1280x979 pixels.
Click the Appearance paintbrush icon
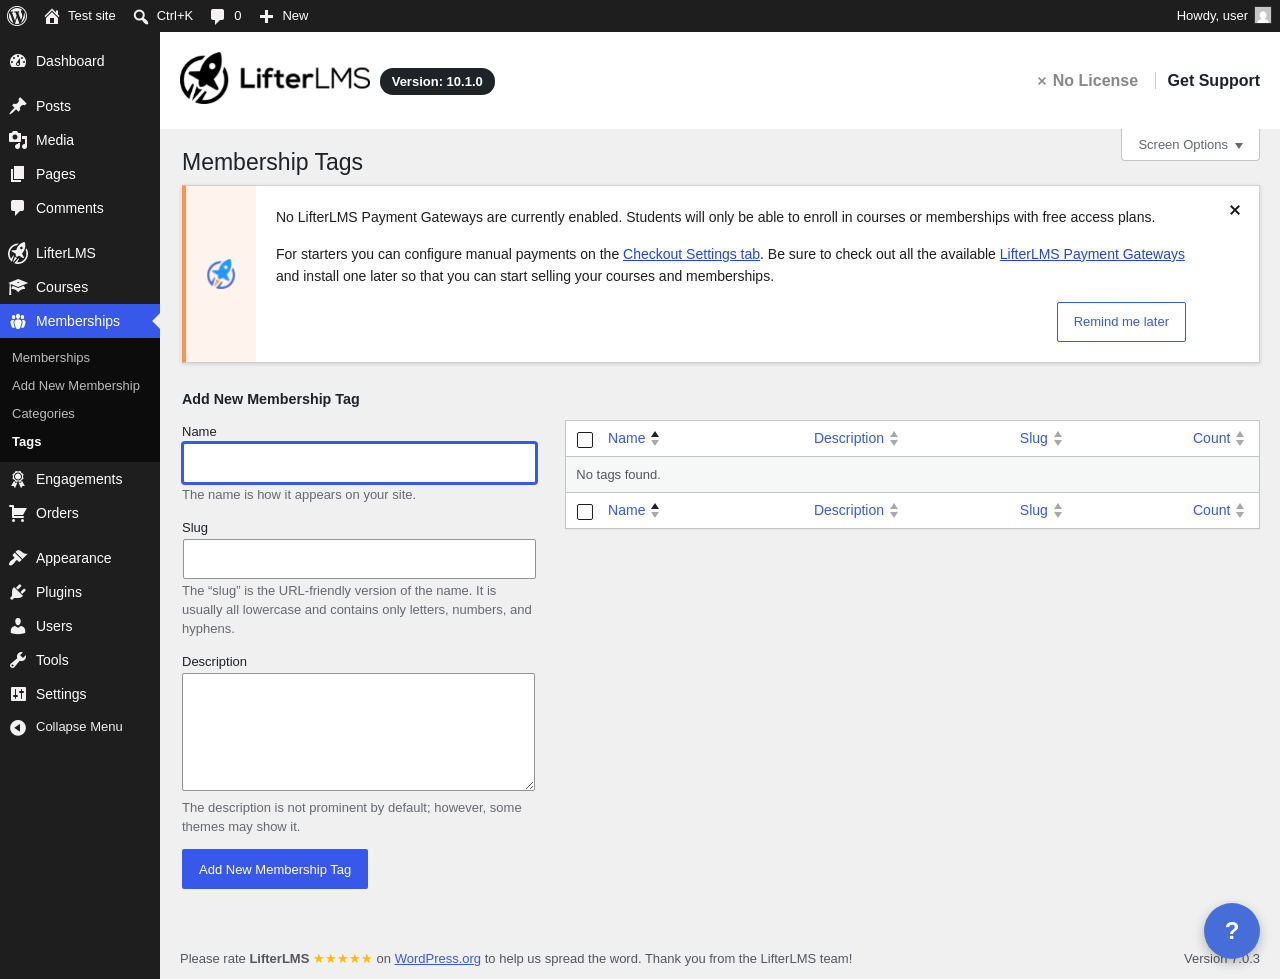tap(18, 558)
